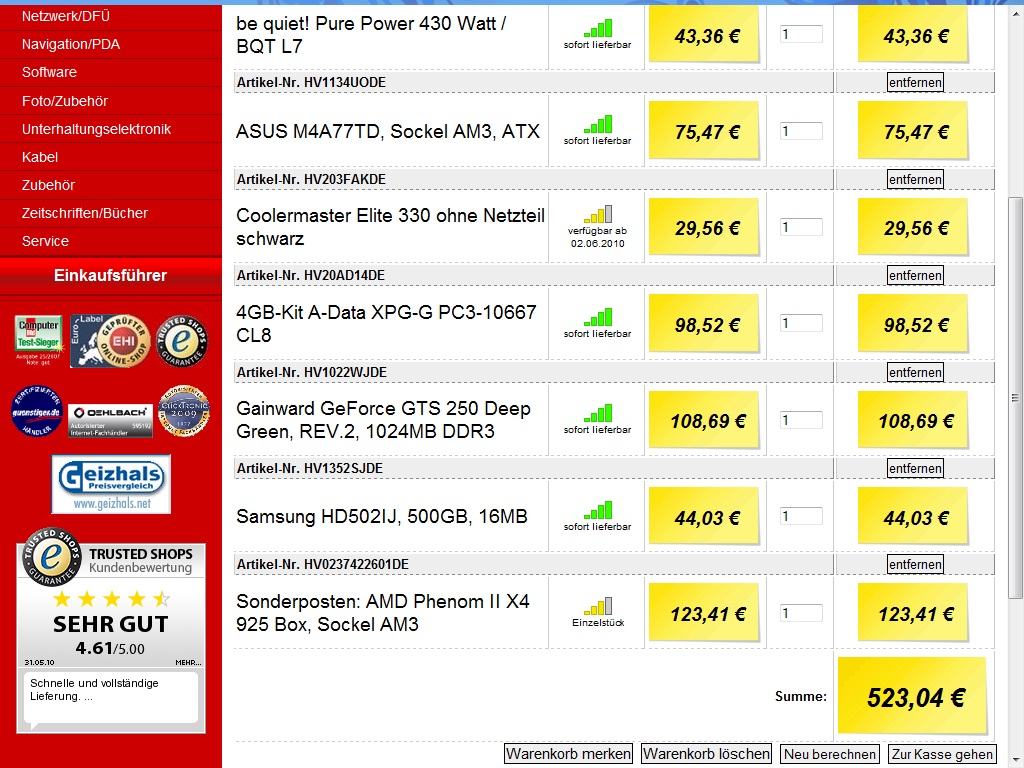Open the Clicktronic 2009 badge
Screen dimensions: 1024x768
[184, 411]
